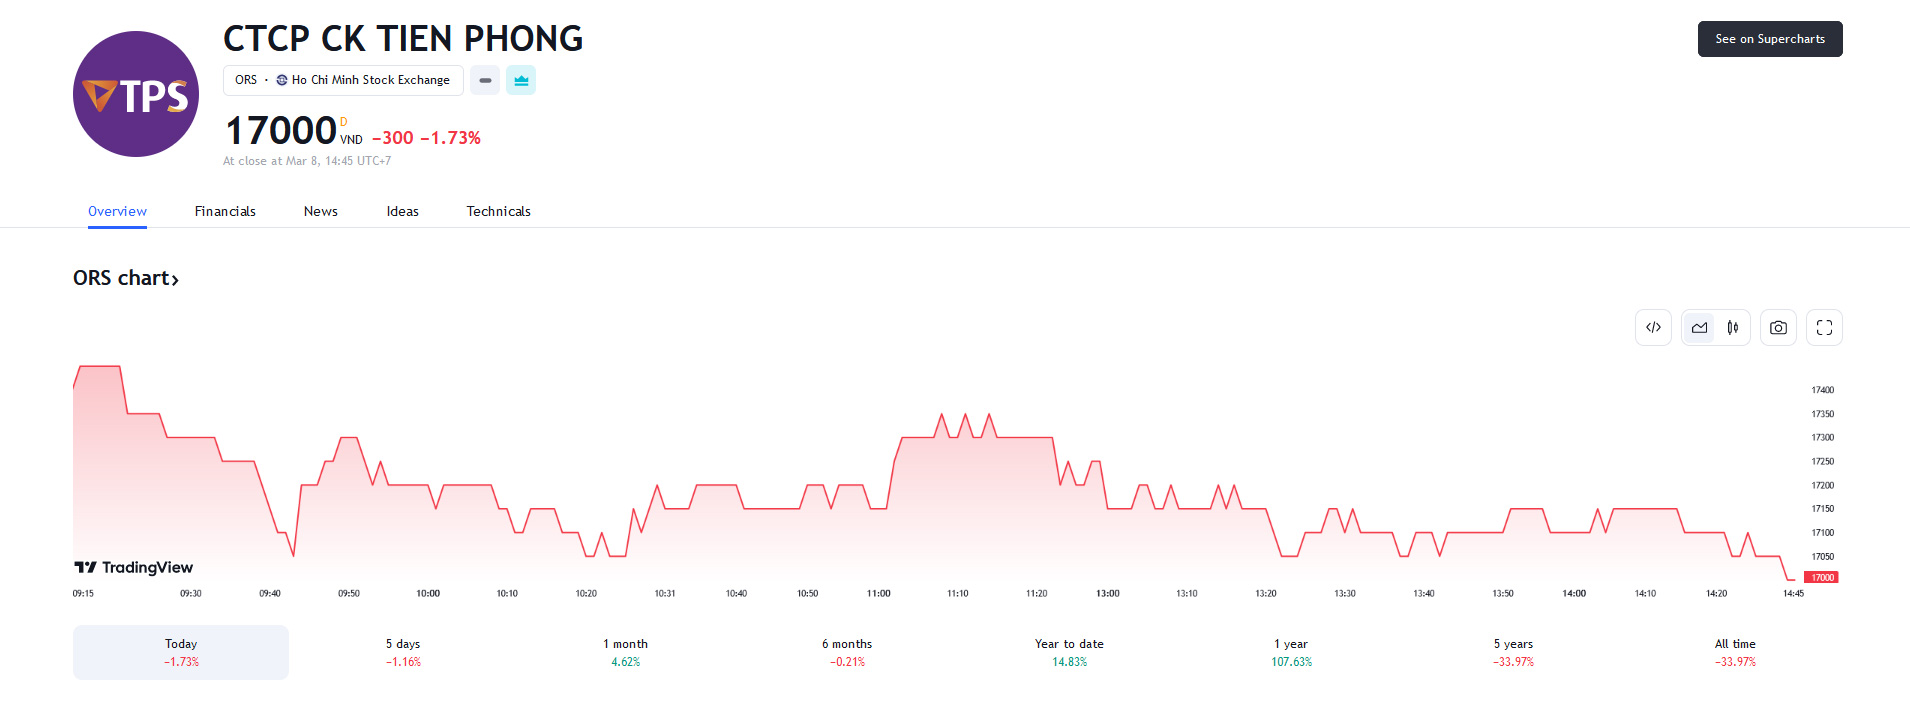The height and width of the screenshot is (707, 1910).
Task: Select the 5 days time range
Action: [403, 652]
